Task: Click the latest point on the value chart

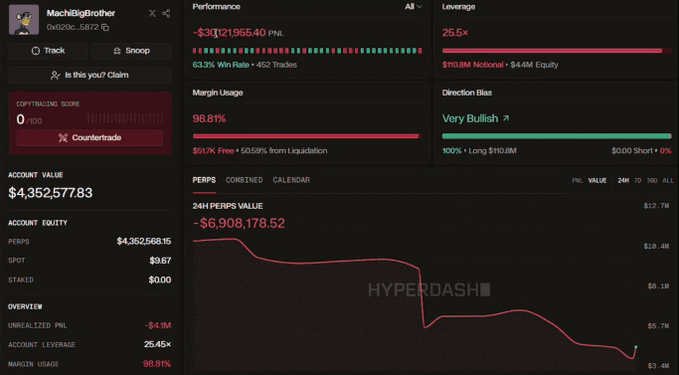Action: 636,347
